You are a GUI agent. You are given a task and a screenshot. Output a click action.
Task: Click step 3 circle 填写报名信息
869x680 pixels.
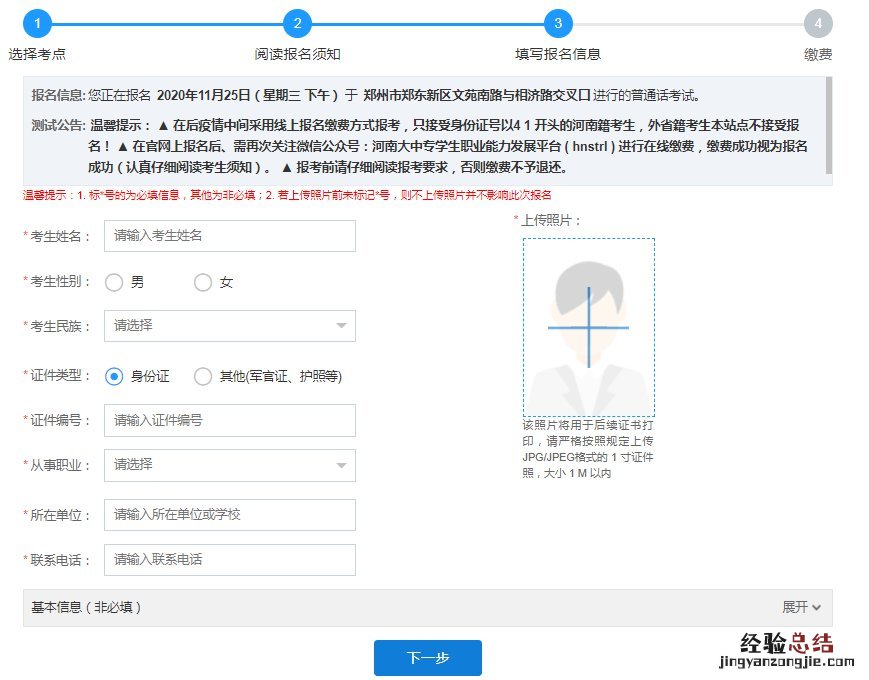[x=558, y=23]
